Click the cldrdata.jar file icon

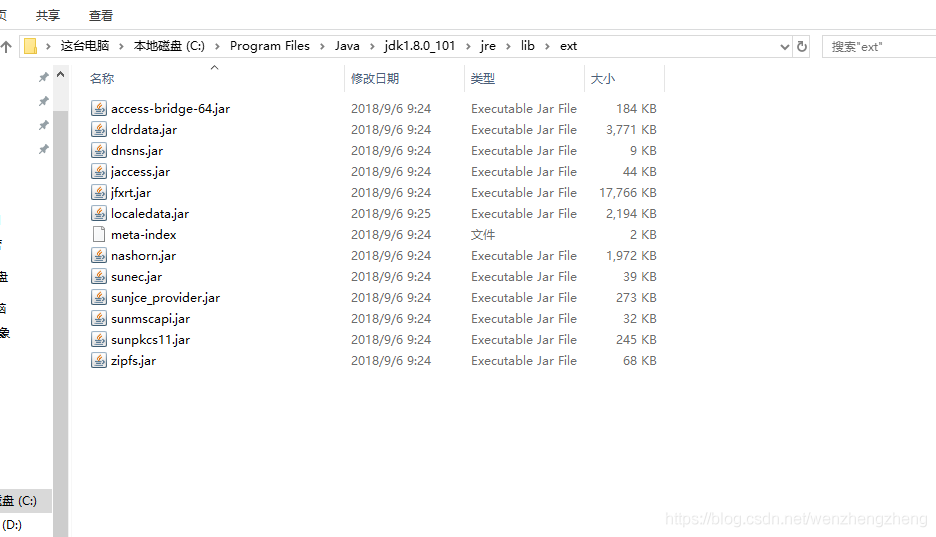(99, 129)
